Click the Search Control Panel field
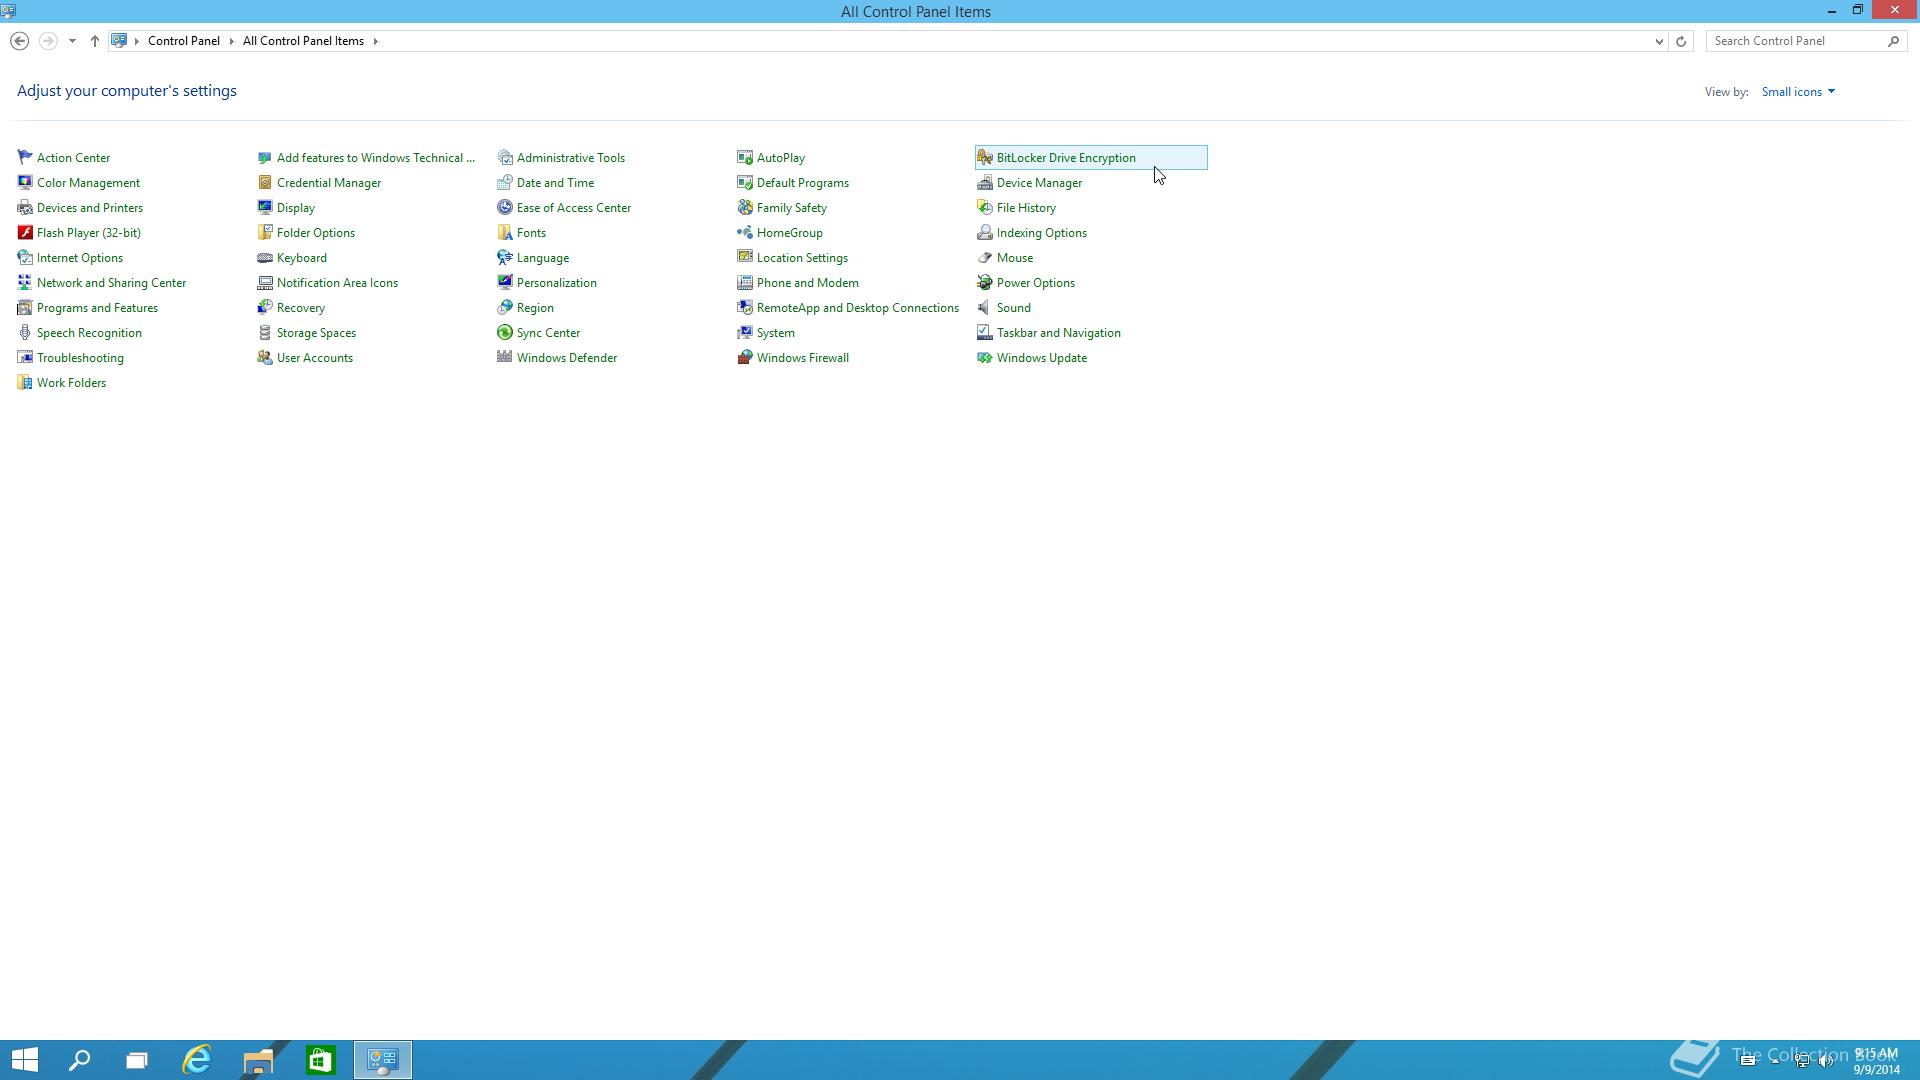The width and height of the screenshot is (1920, 1080). (1795, 41)
